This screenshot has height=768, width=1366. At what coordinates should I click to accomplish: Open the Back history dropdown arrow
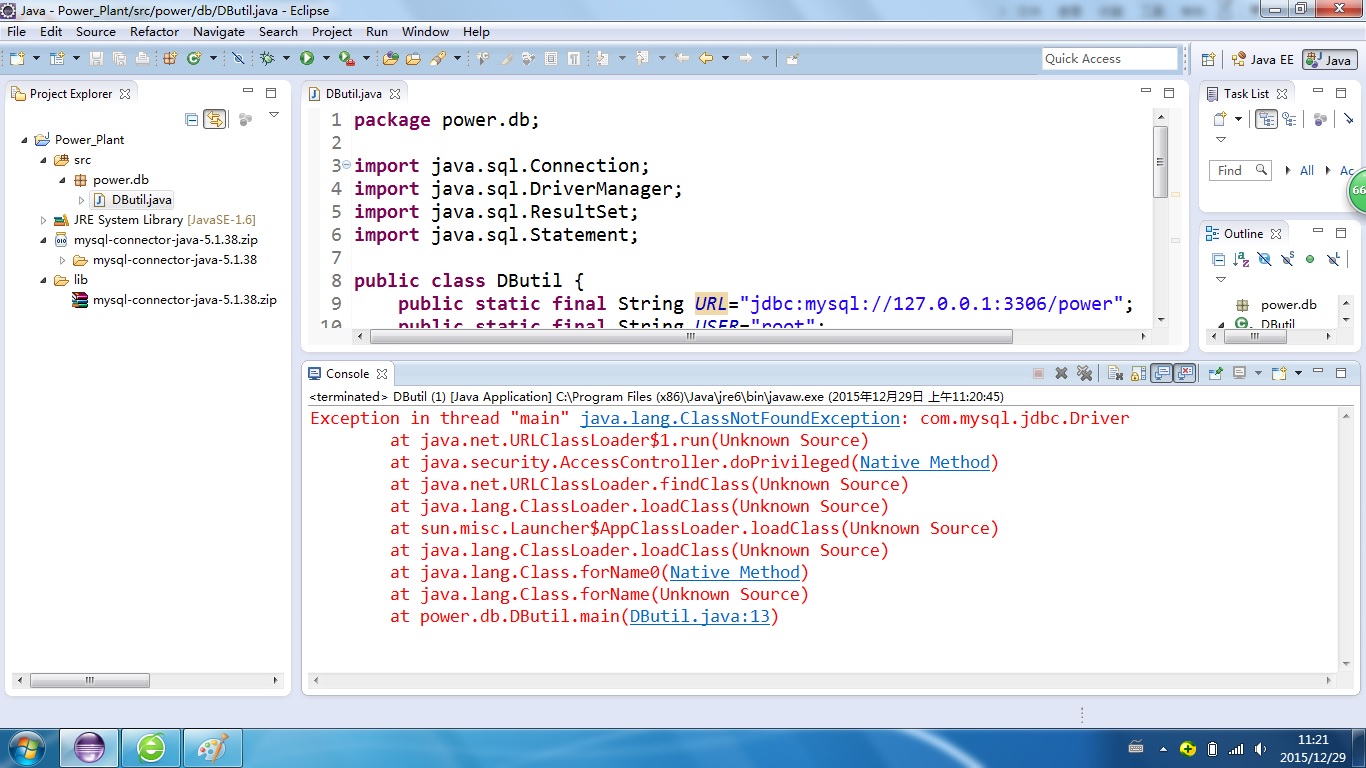[x=725, y=58]
